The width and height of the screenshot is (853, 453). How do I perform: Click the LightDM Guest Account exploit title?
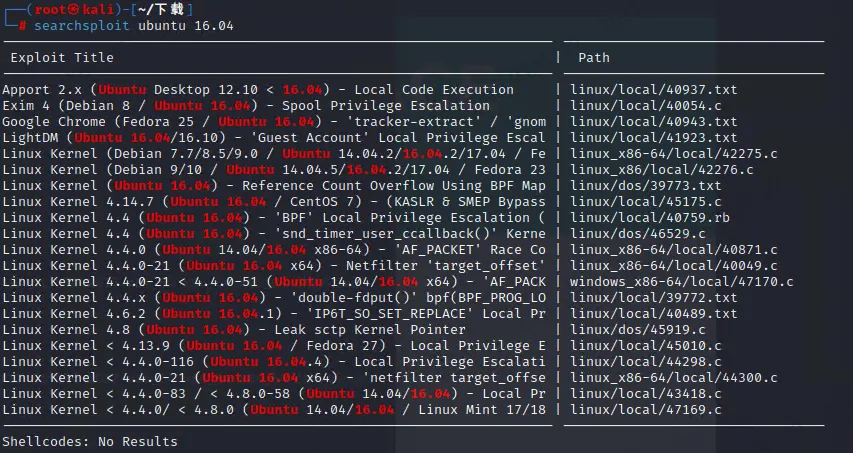(274, 138)
